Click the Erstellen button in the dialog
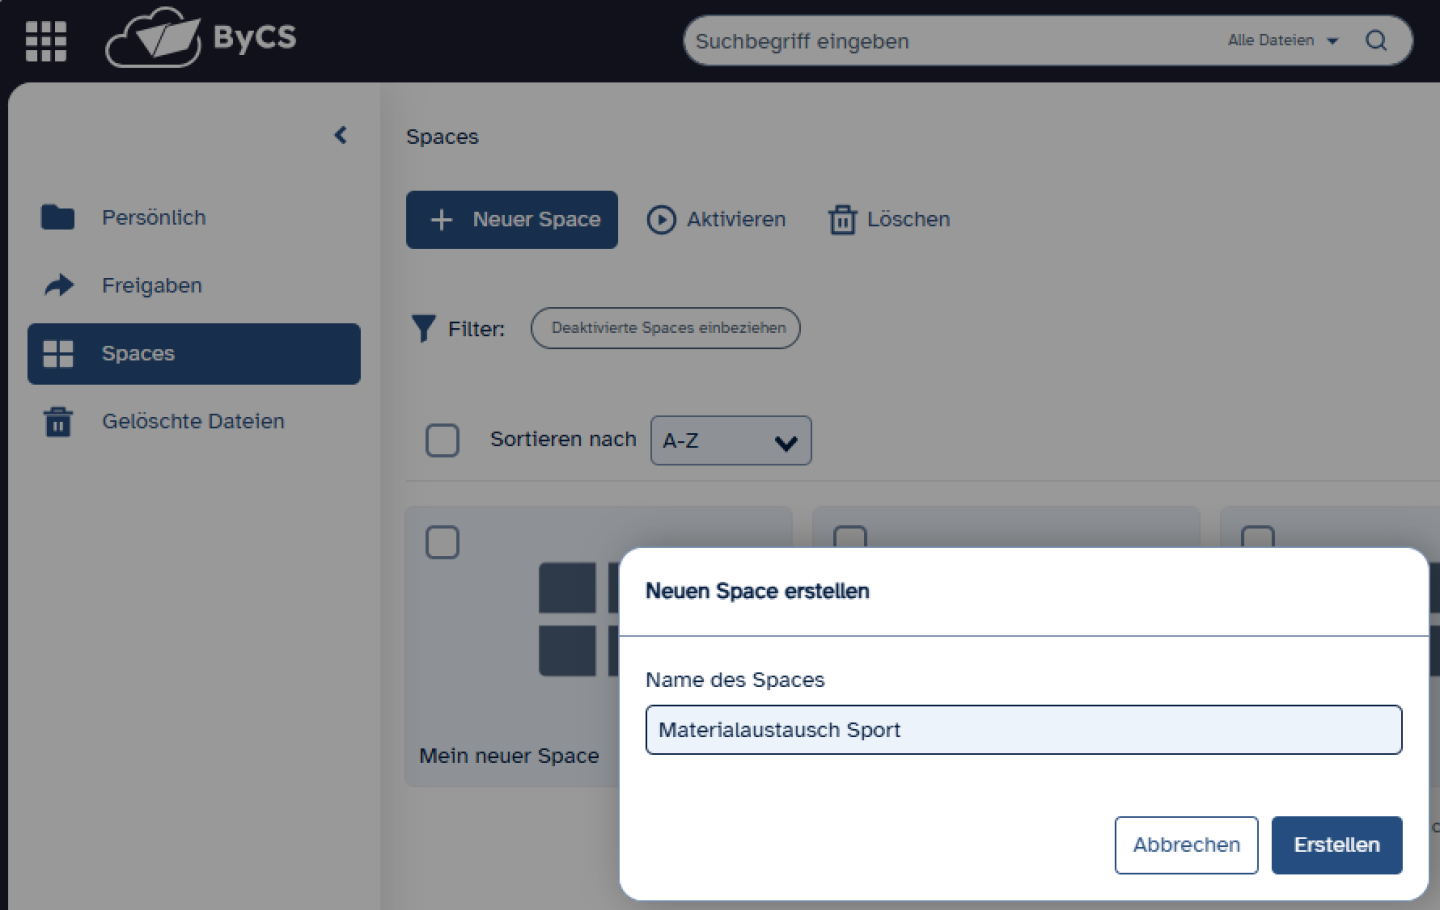The image size is (1440, 910). point(1337,845)
